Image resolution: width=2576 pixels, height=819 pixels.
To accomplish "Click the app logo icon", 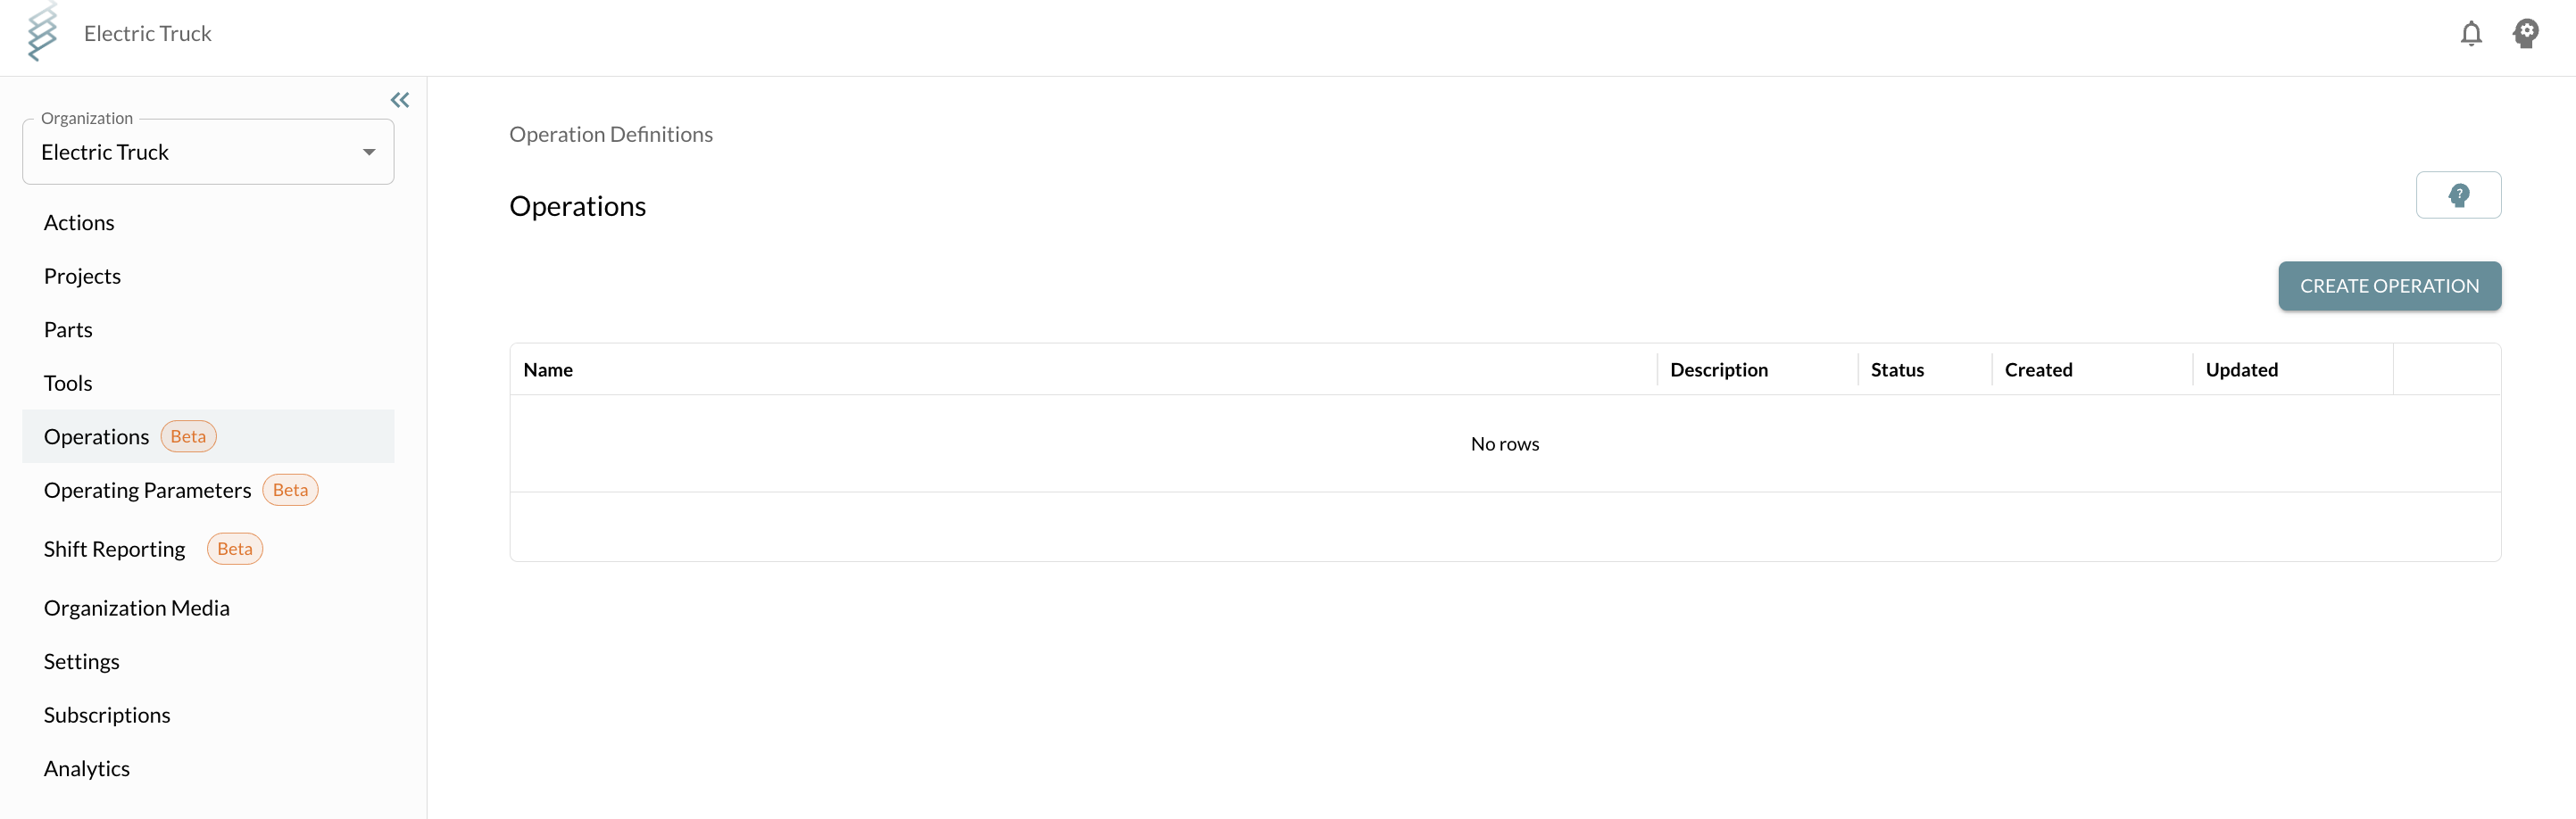I will click(42, 32).
